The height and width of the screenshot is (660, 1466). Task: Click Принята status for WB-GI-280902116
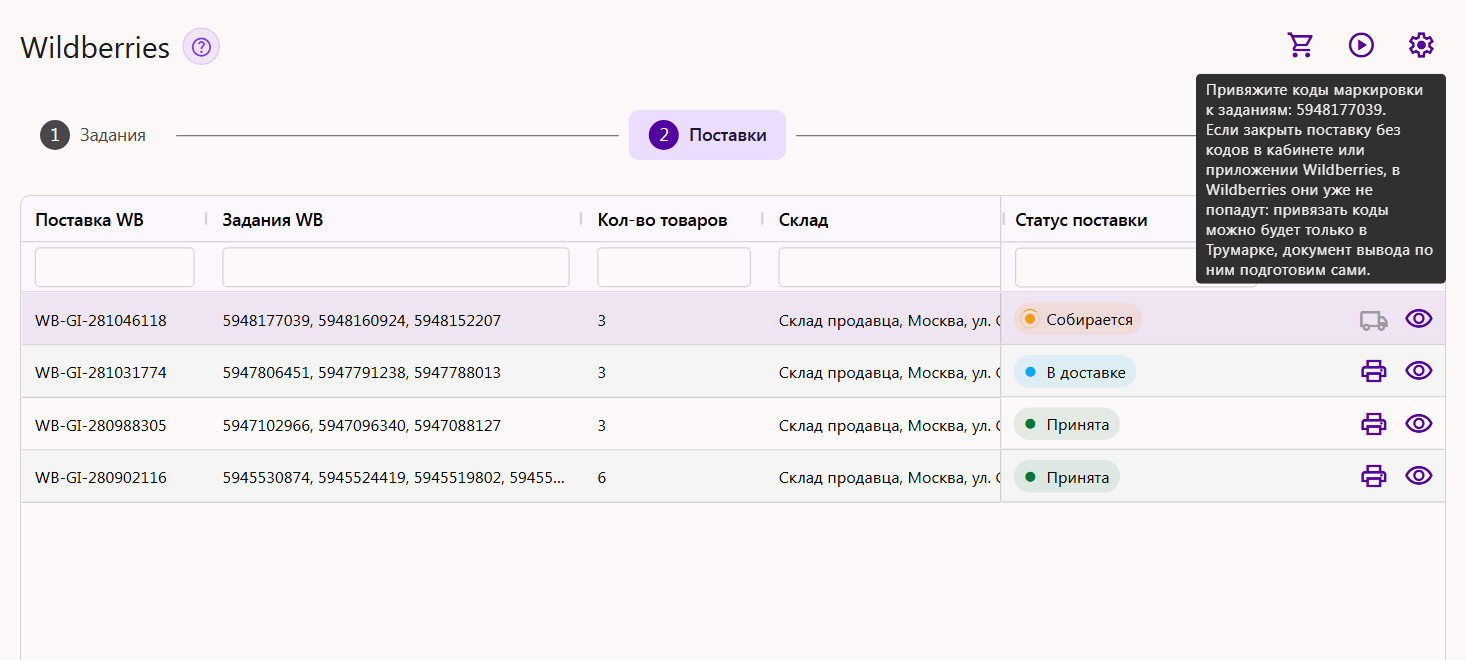(1067, 477)
